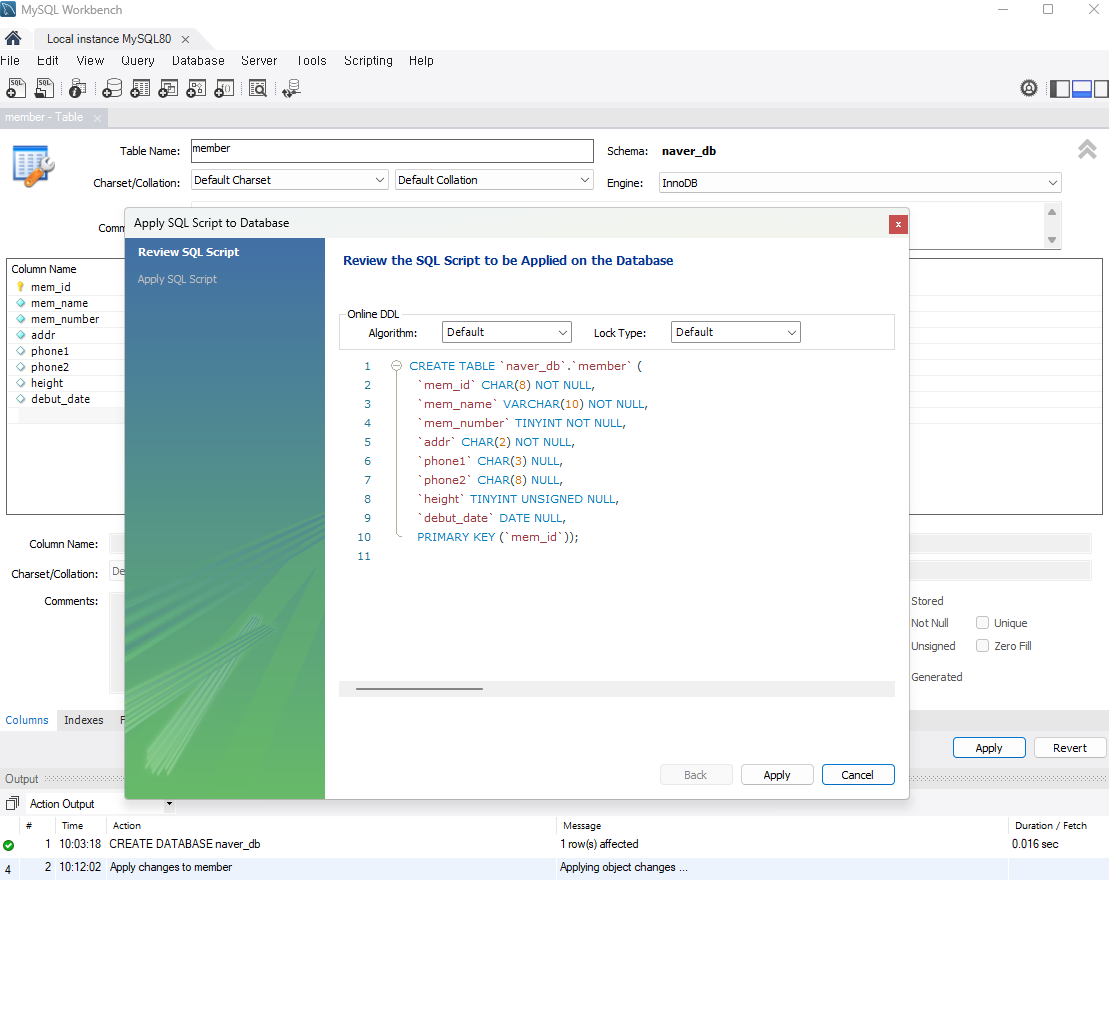This screenshot has width=1109, height=1015.
Task: Toggle the Zero Fill checkbox
Action: tap(982, 645)
